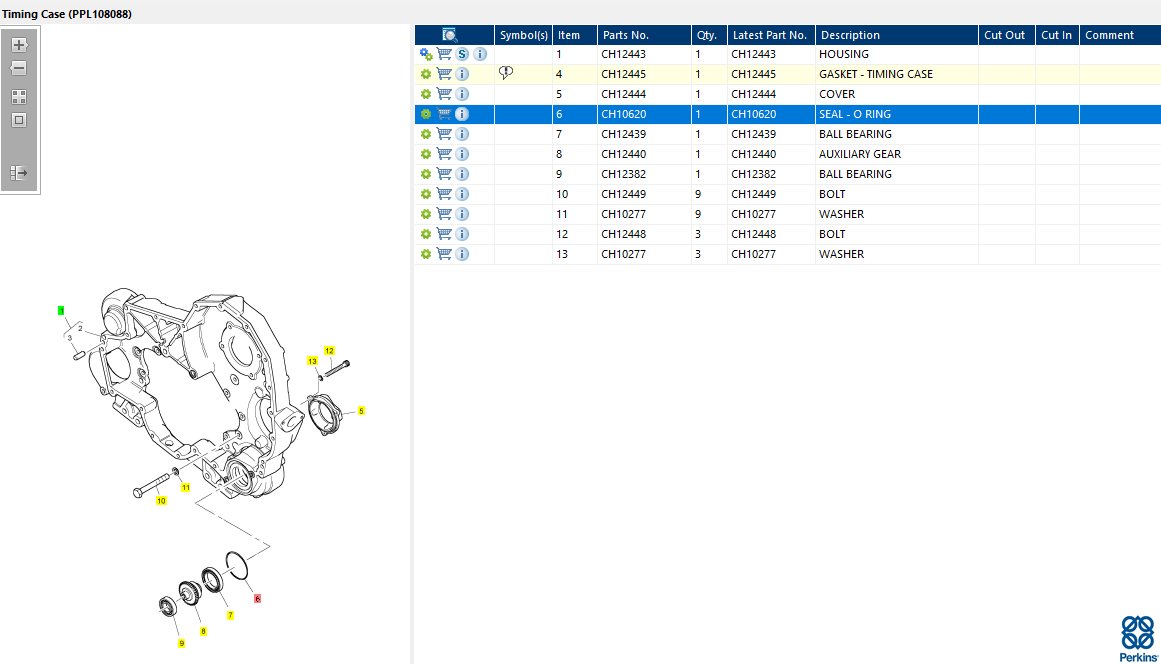Click parts number CH12449
1161x664 pixels.
[x=623, y=194]
